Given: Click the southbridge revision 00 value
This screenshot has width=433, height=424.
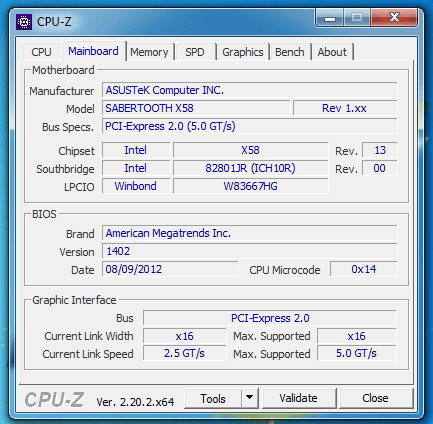Looking at the screenshot, I should click(380, 168).
